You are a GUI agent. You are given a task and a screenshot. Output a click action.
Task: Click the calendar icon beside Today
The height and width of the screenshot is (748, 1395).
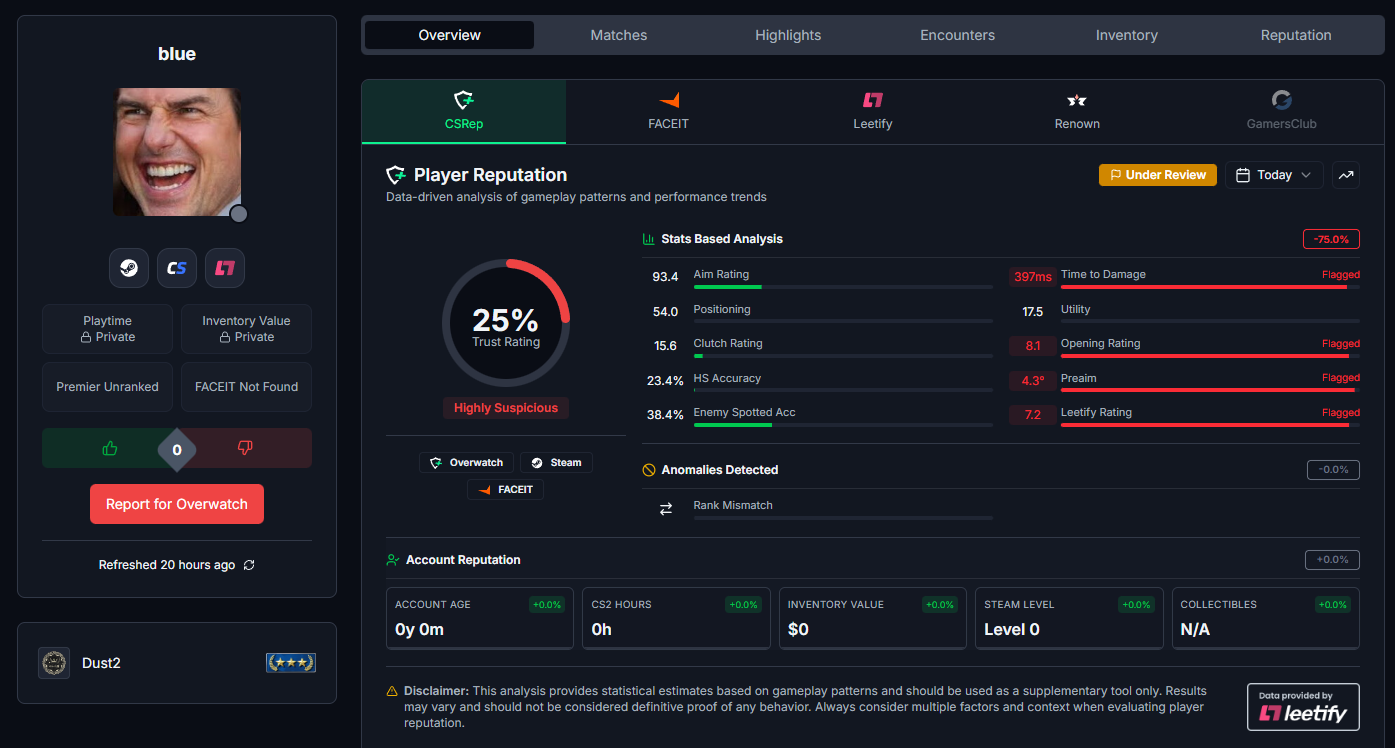click(1243, 175)
